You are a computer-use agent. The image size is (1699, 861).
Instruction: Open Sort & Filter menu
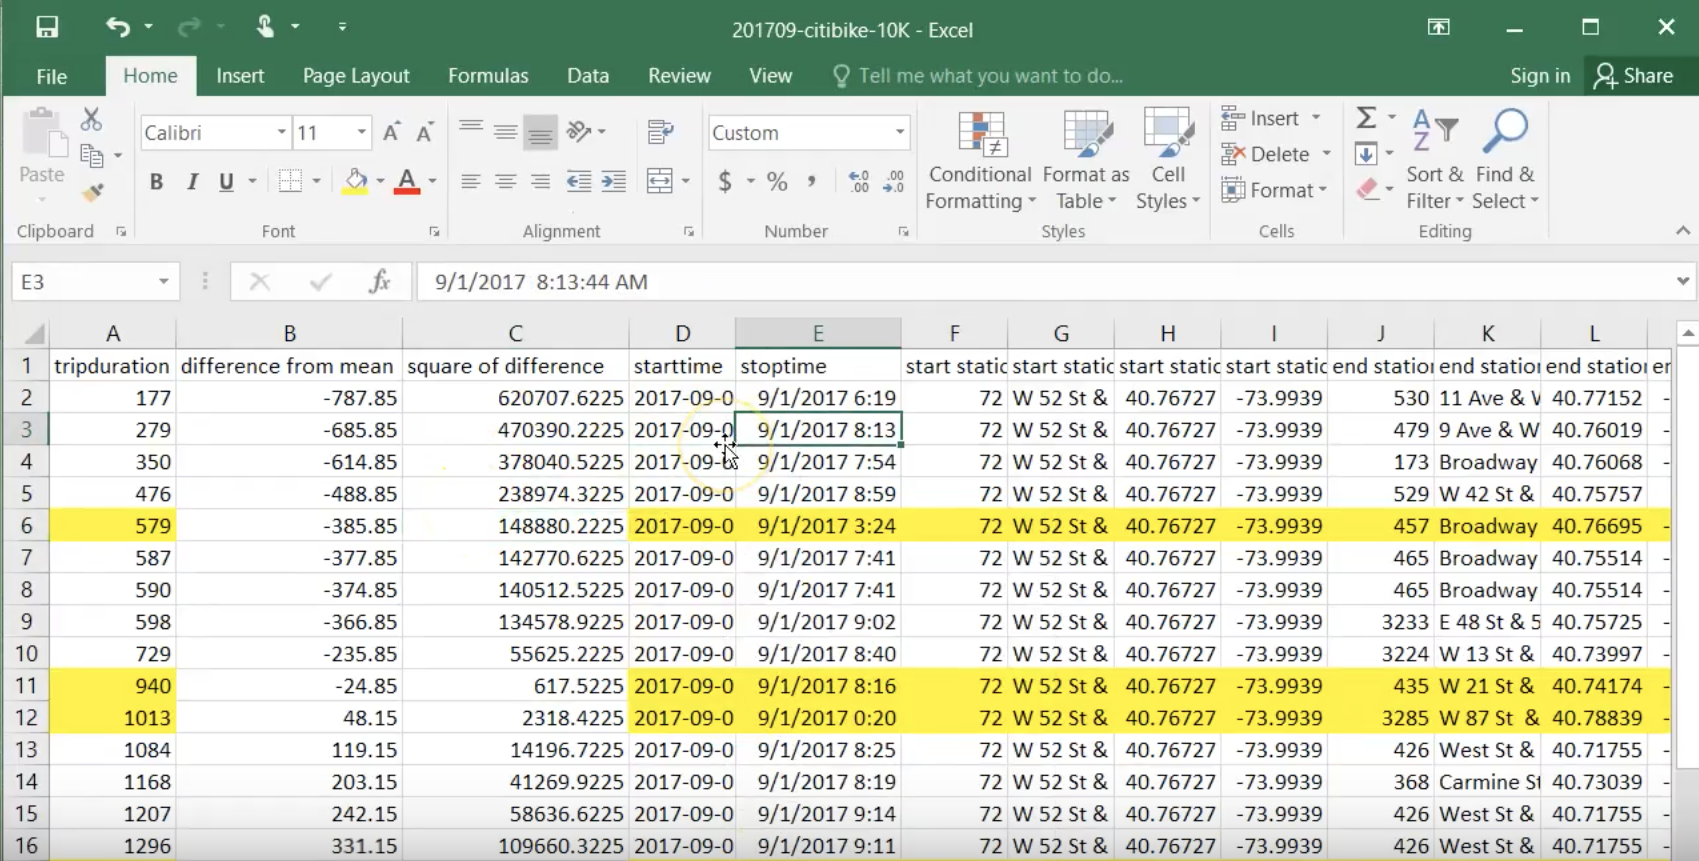1435,160
